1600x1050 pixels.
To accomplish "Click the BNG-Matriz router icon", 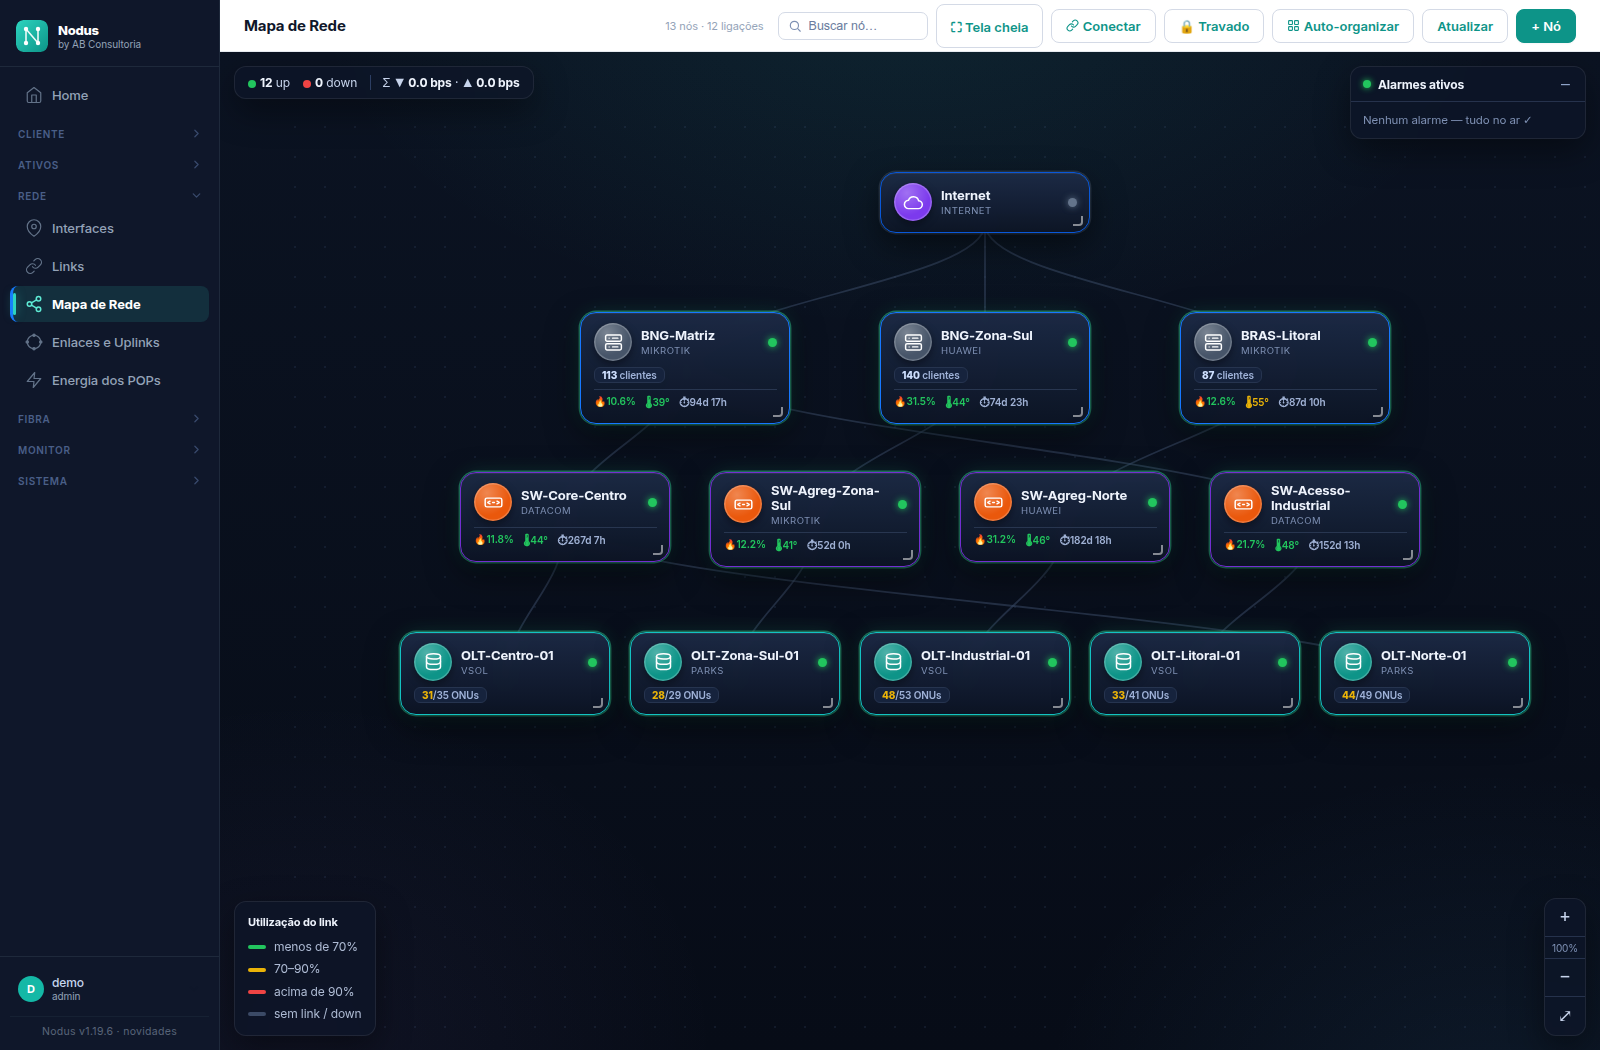I will (x=613, y=342).
